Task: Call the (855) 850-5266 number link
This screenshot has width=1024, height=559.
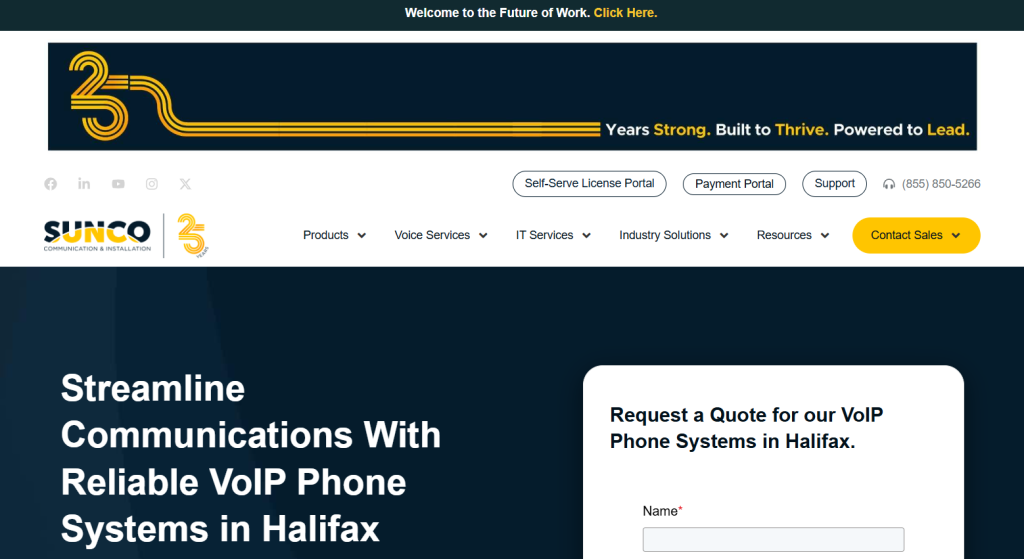Action: coord(941,184)
